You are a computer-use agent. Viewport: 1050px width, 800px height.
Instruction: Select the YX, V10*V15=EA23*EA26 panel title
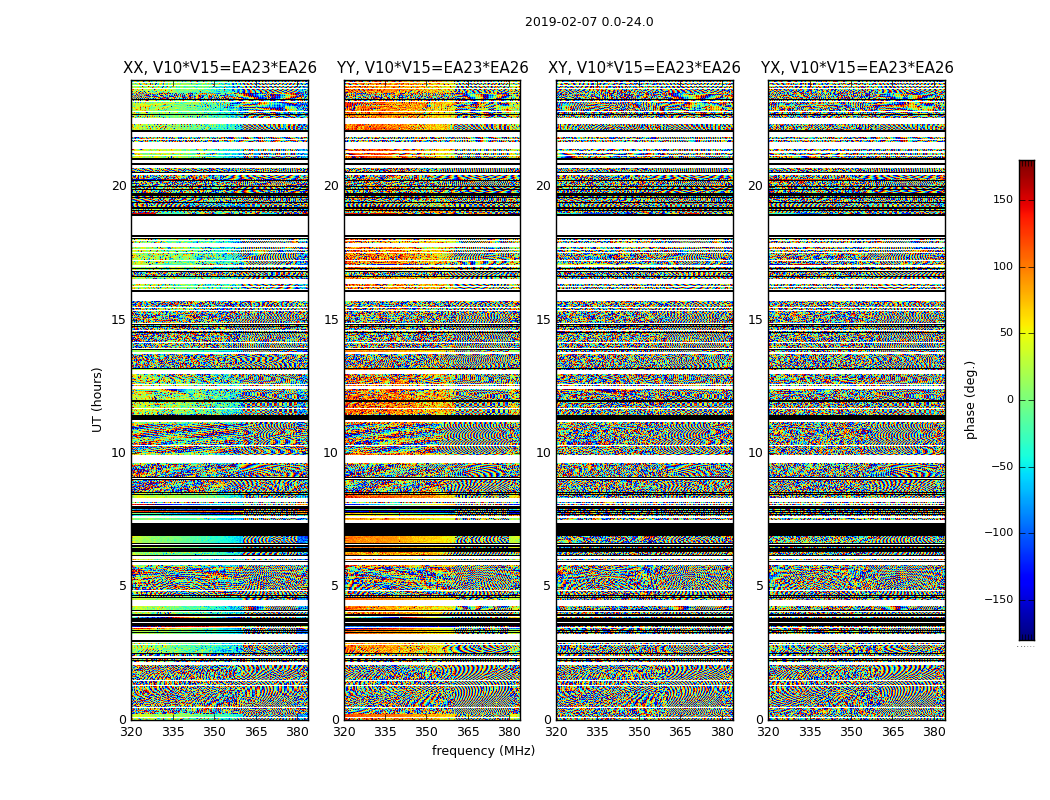click(x=856, y=68)
